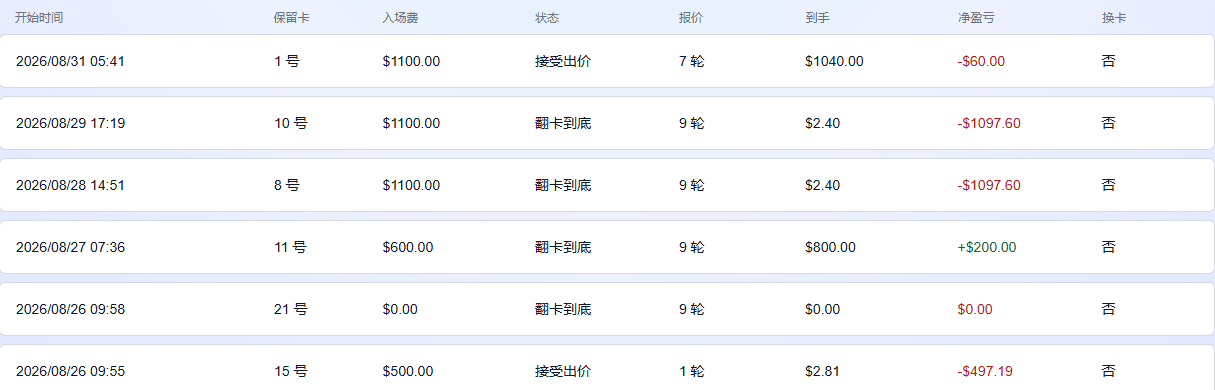Click the 报价 column header
Viewport: 1215px width, 390px height.
pyautogui.click(x=691, y=18)
